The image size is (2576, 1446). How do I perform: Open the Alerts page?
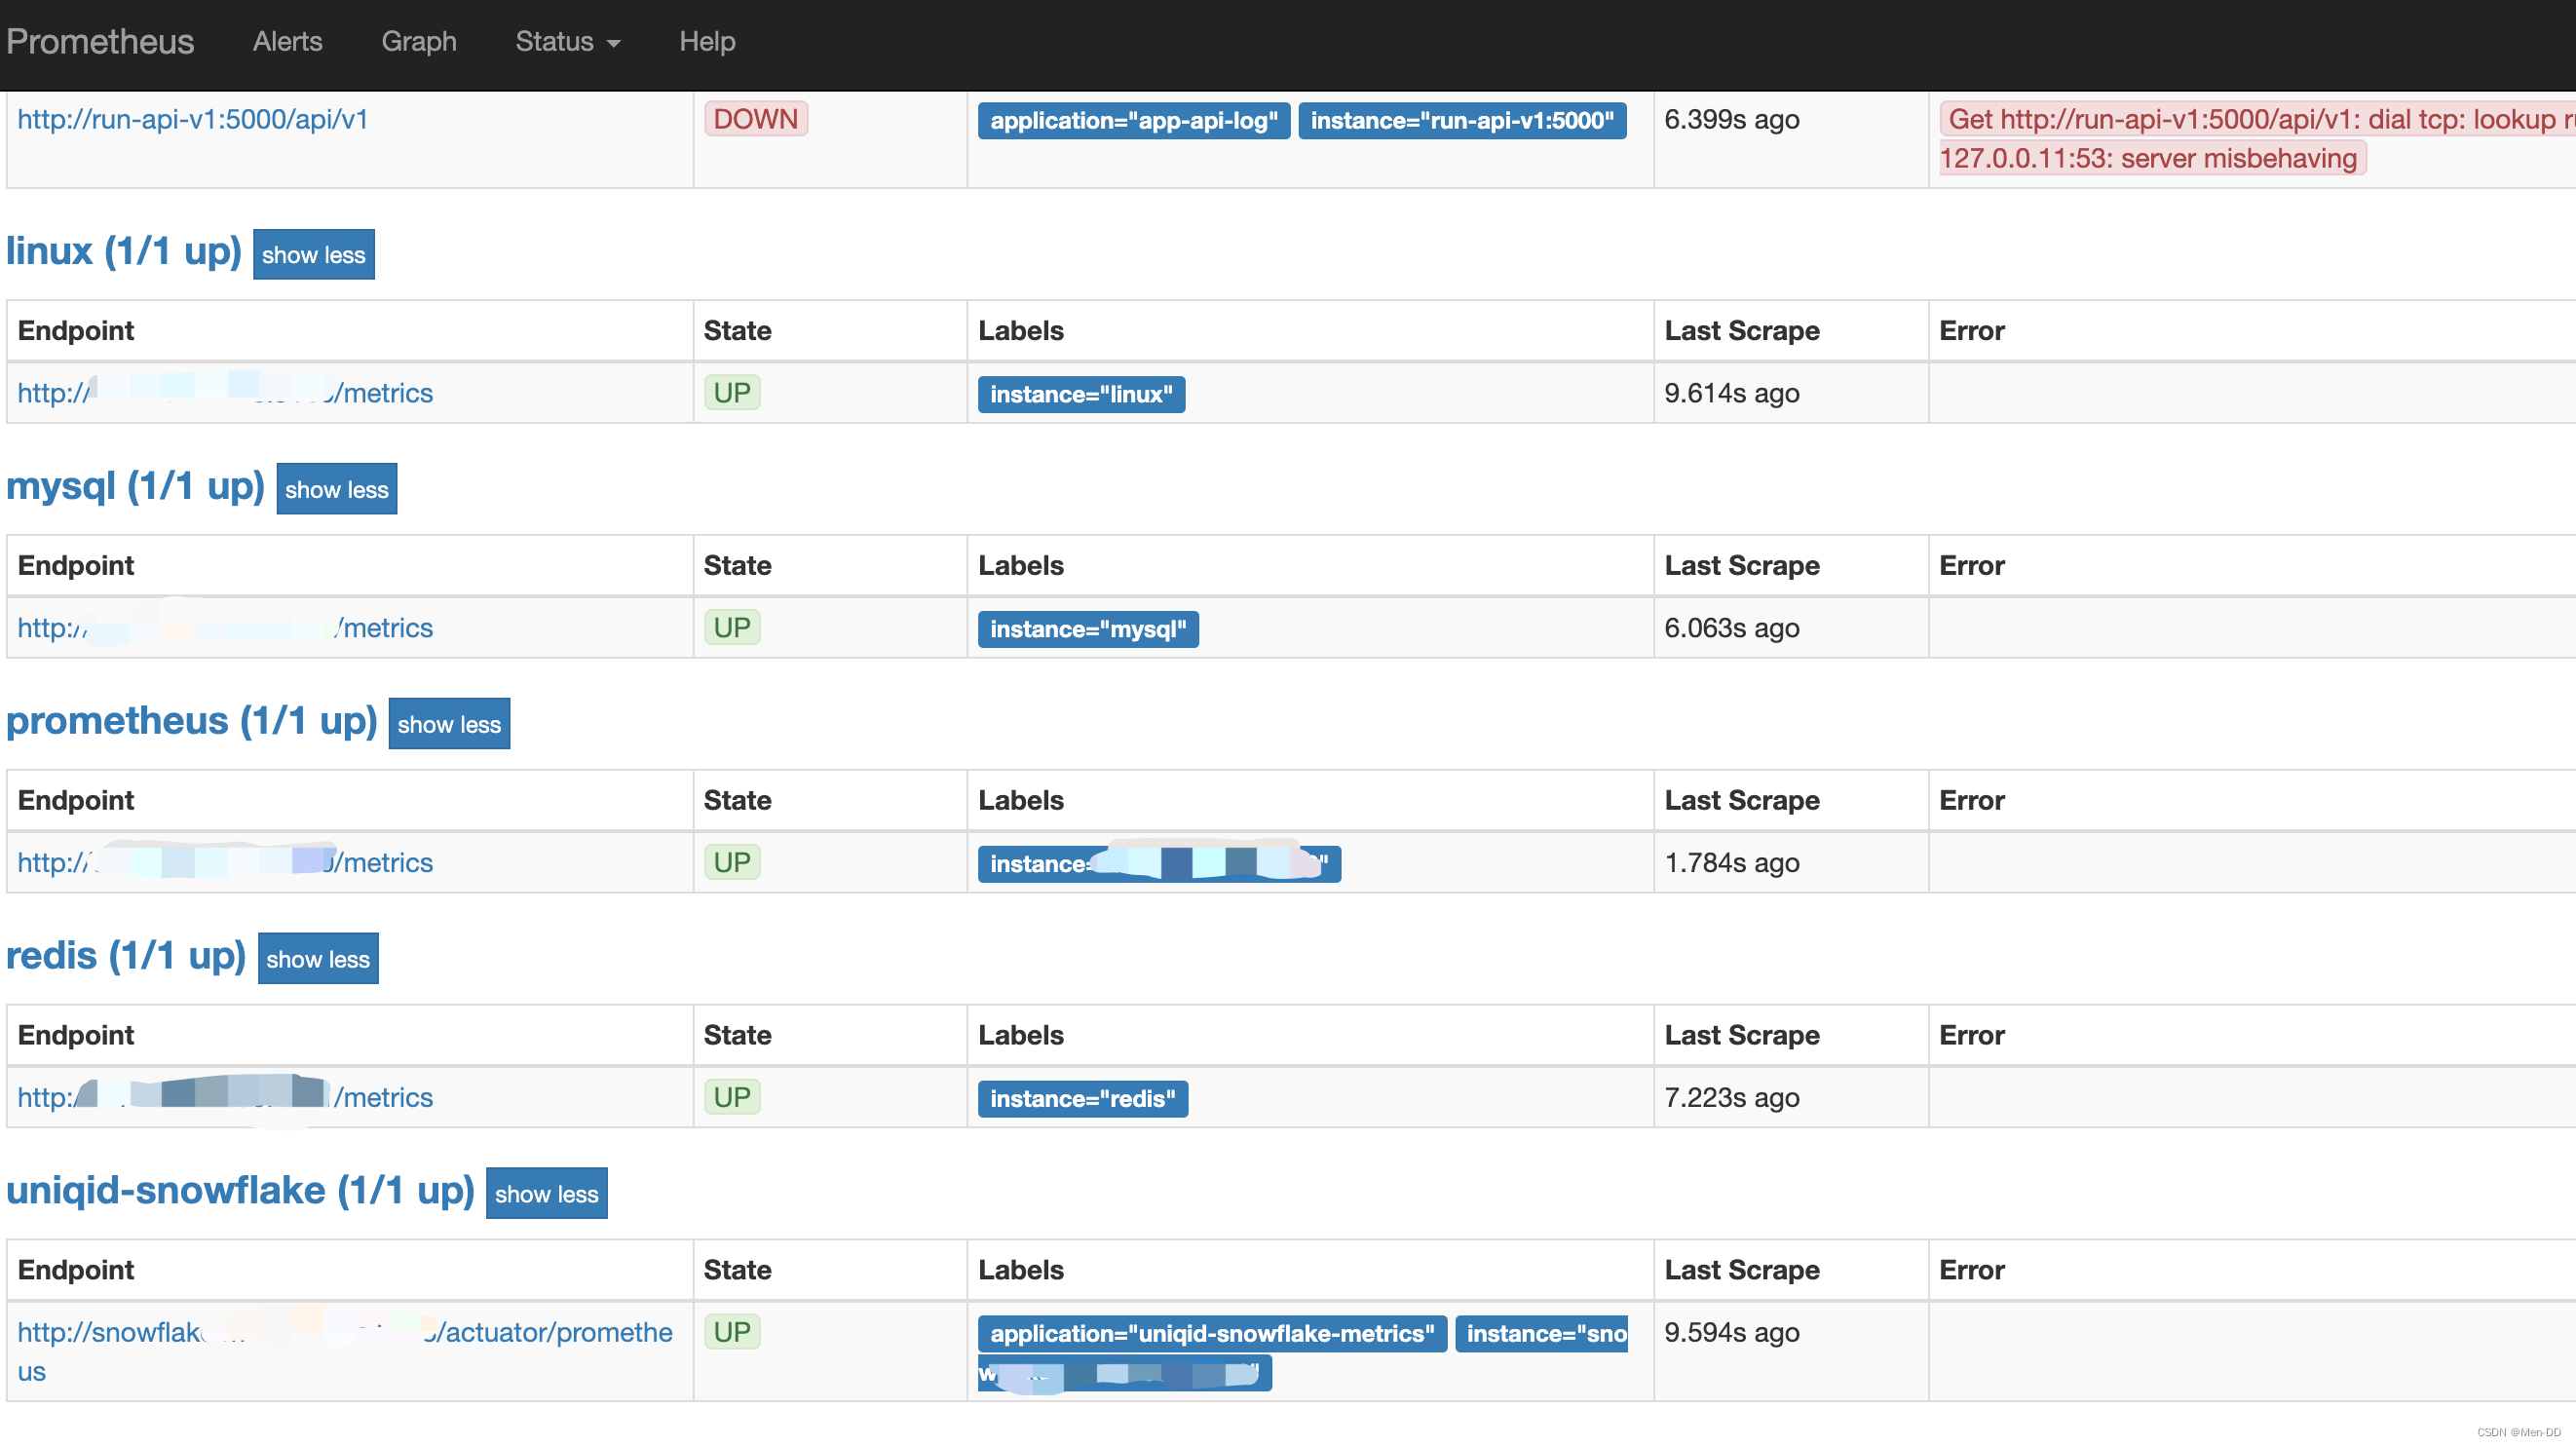pos(287,41)
